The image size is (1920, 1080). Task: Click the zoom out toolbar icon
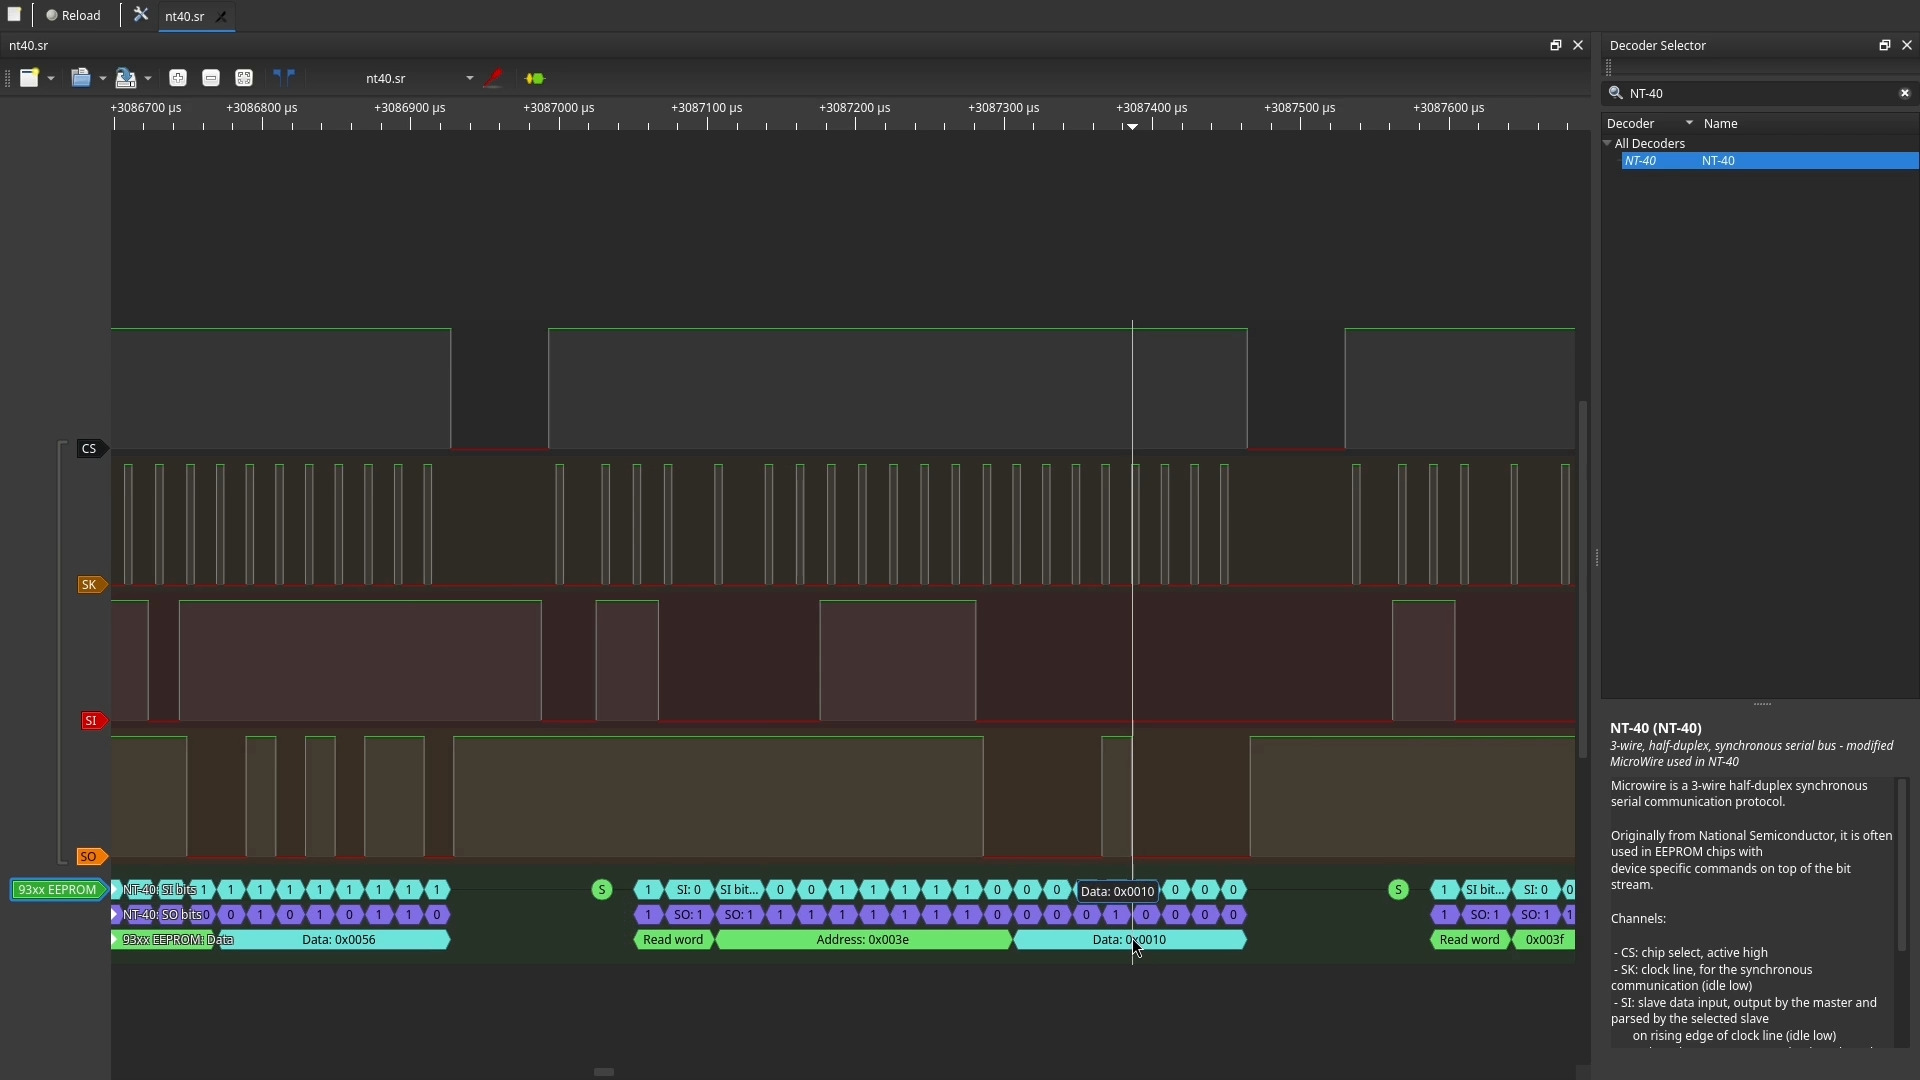point(211,78)
